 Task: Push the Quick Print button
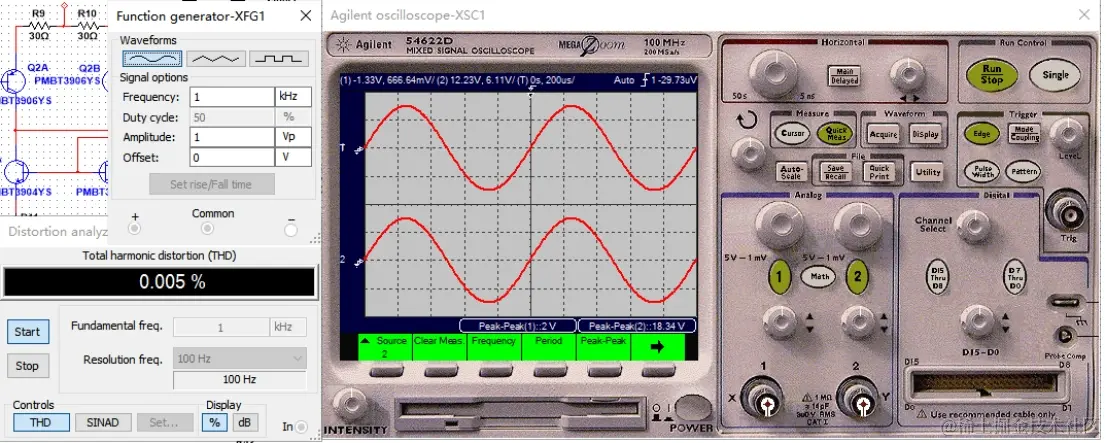click(879, 172)
